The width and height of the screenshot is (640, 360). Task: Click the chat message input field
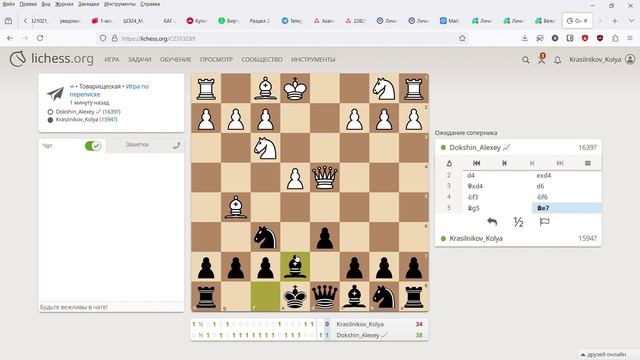point(111,307)
